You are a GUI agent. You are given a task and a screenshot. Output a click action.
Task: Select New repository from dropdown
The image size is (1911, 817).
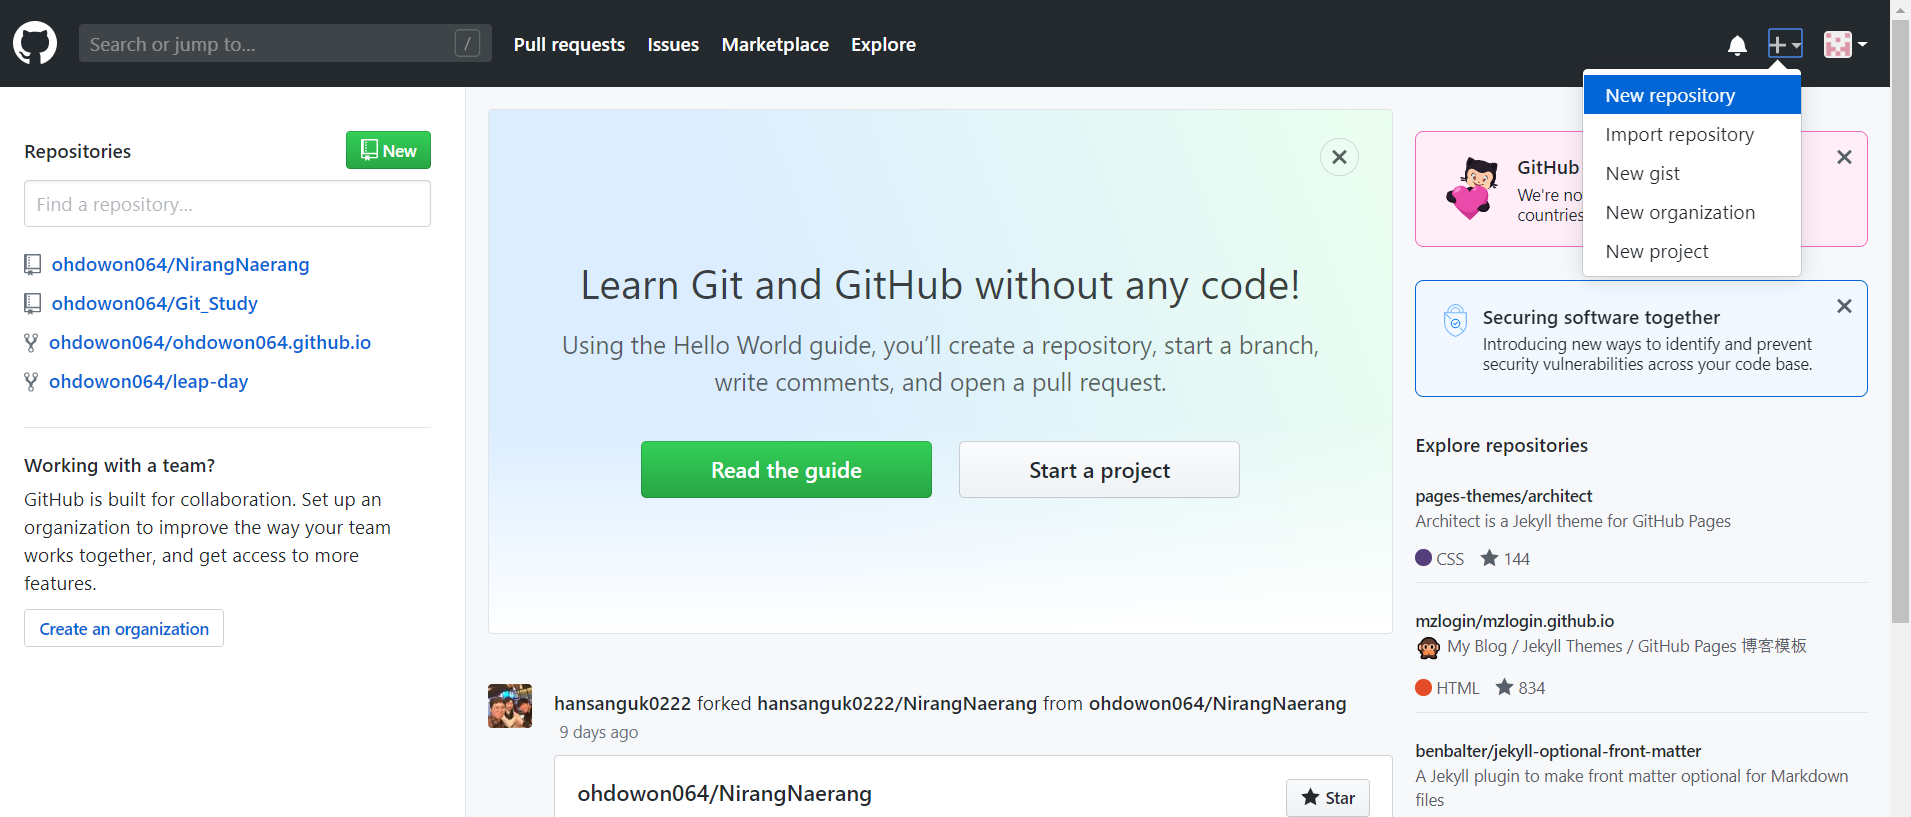(1692, 95)
